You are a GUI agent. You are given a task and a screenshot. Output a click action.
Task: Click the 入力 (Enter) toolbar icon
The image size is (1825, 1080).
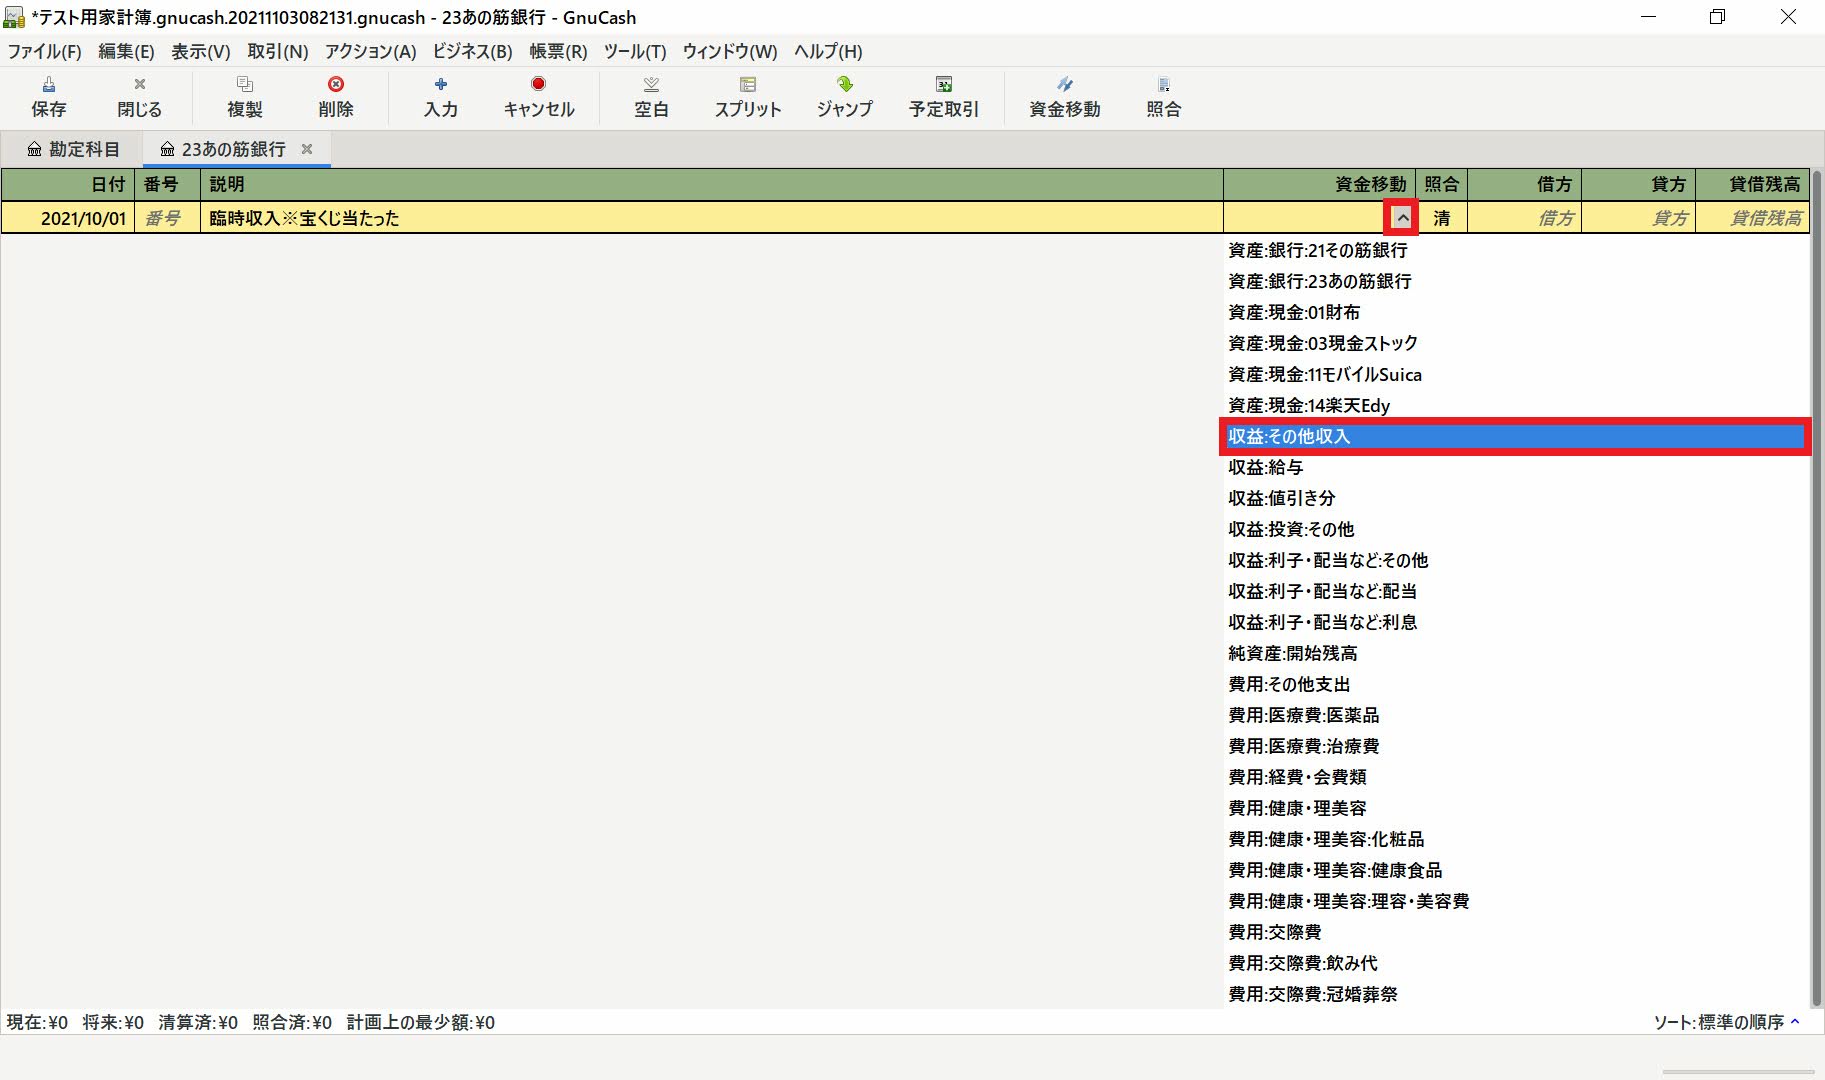440,97
